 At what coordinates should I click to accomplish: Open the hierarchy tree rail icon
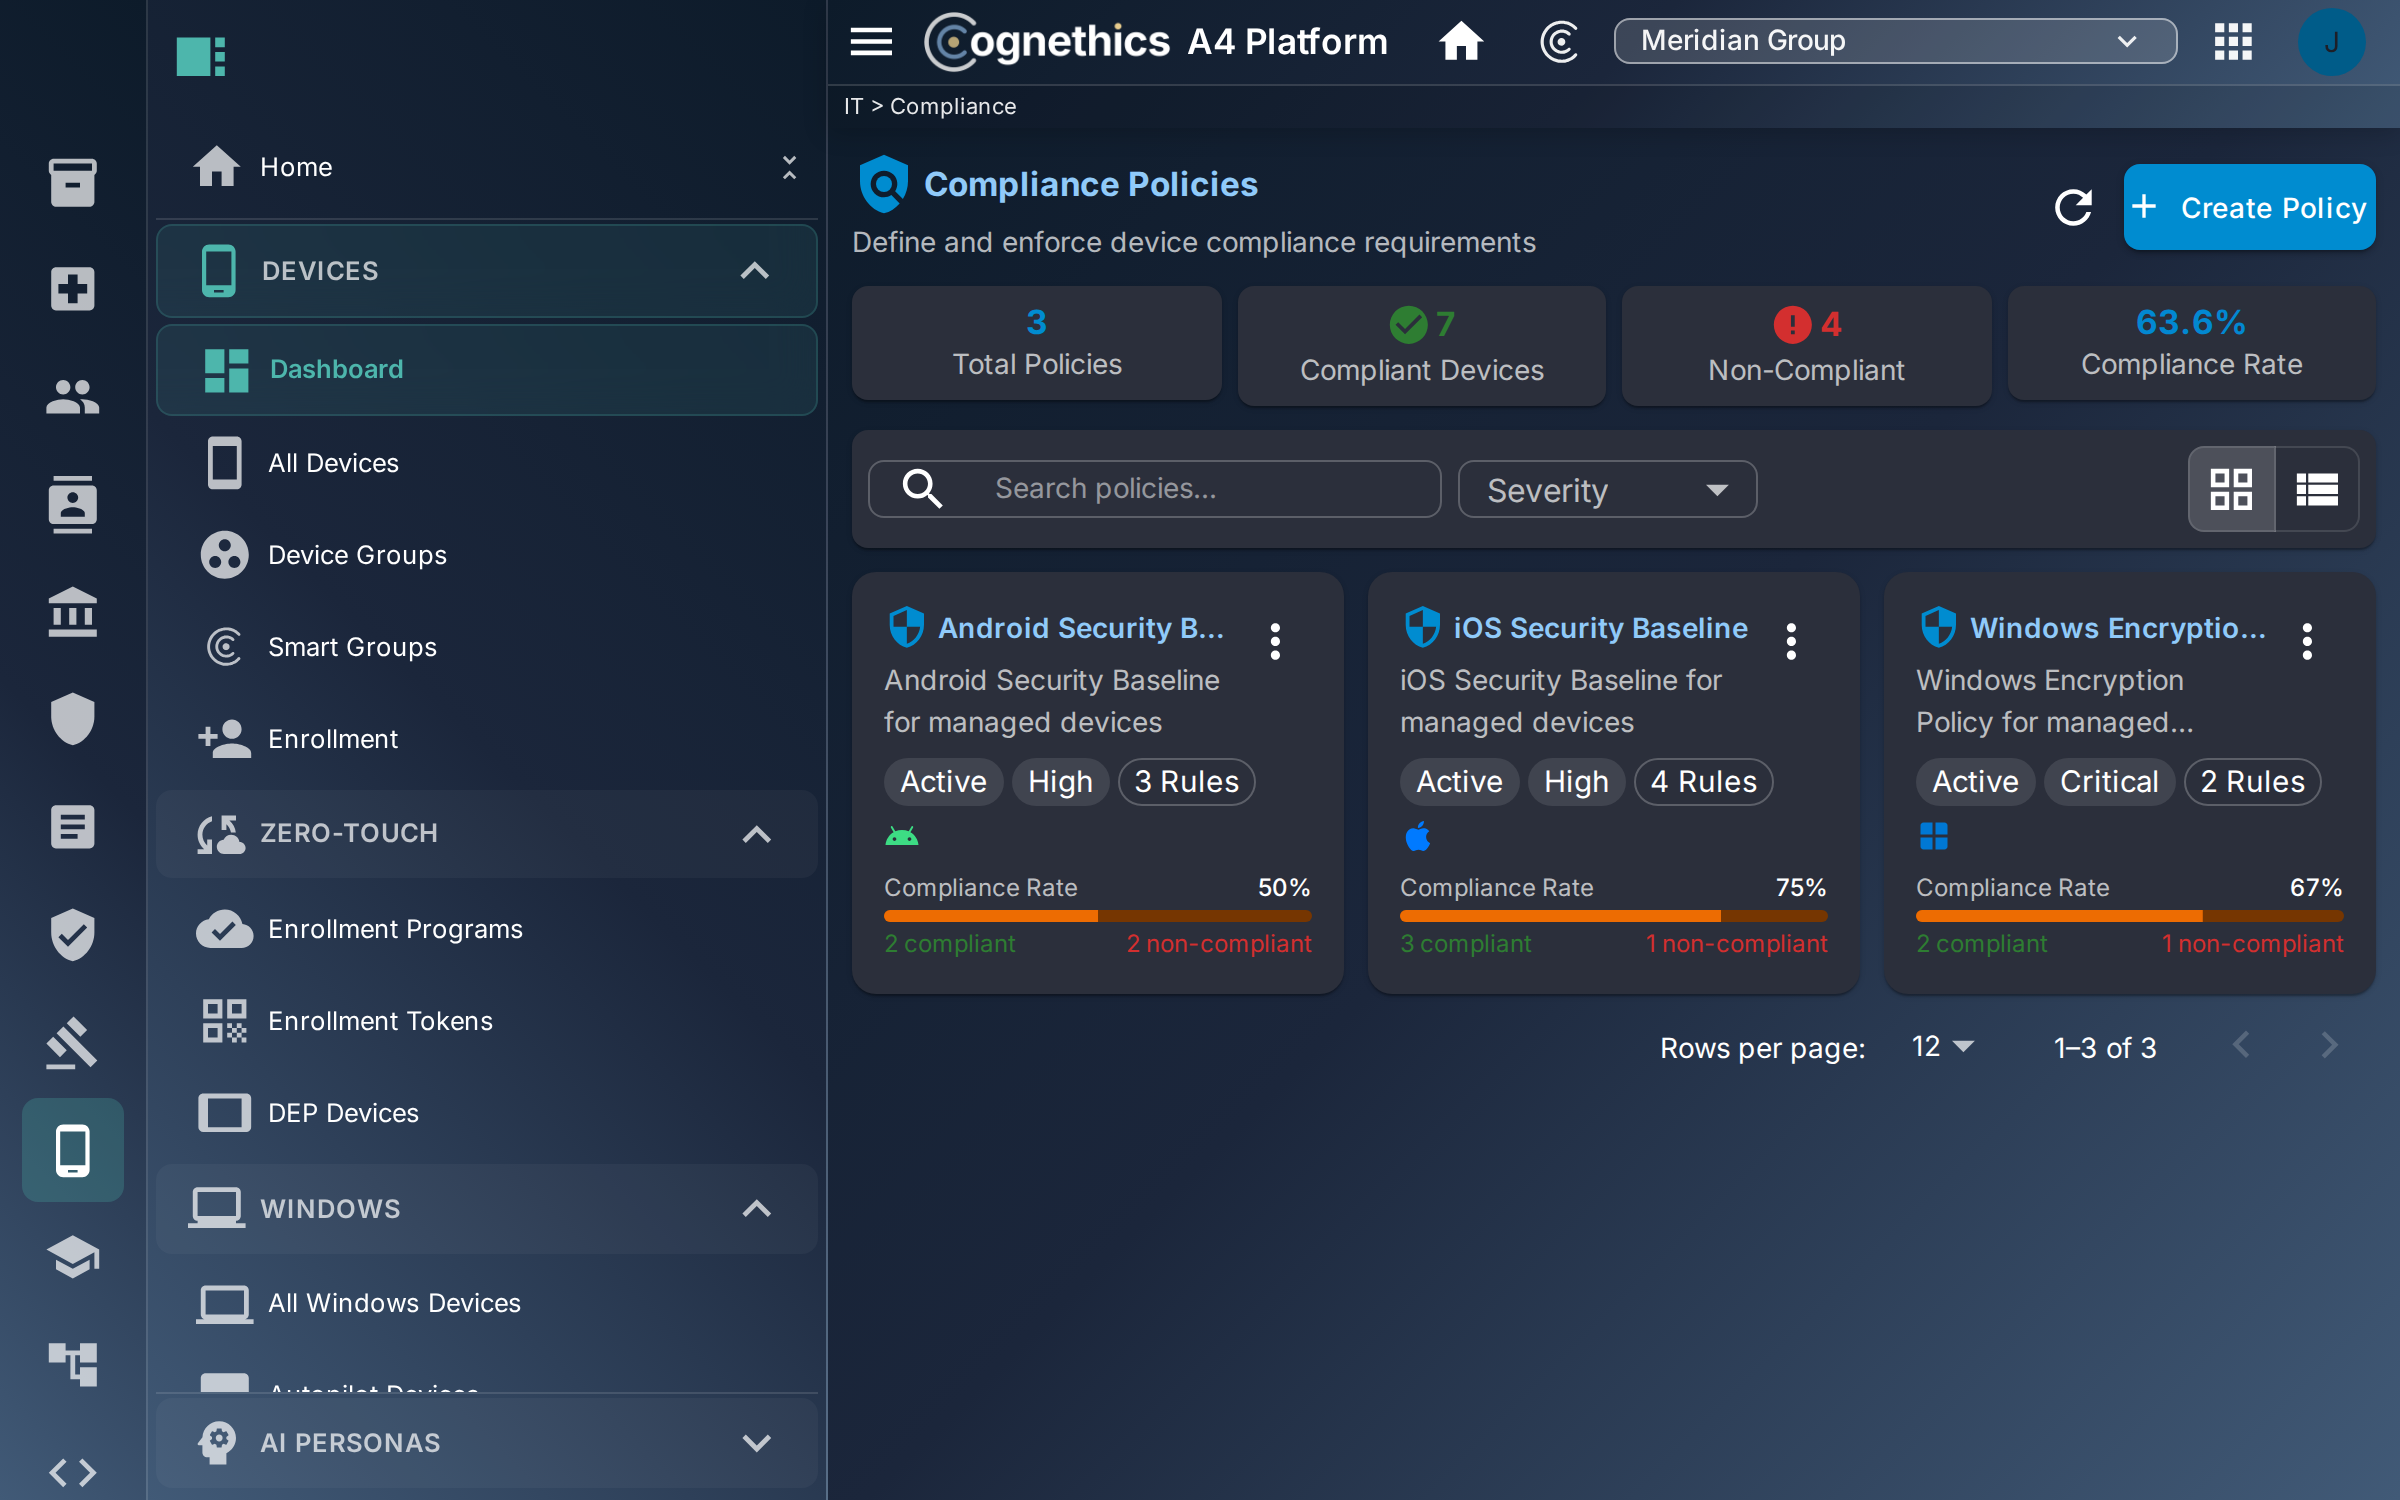point(73,1364)
